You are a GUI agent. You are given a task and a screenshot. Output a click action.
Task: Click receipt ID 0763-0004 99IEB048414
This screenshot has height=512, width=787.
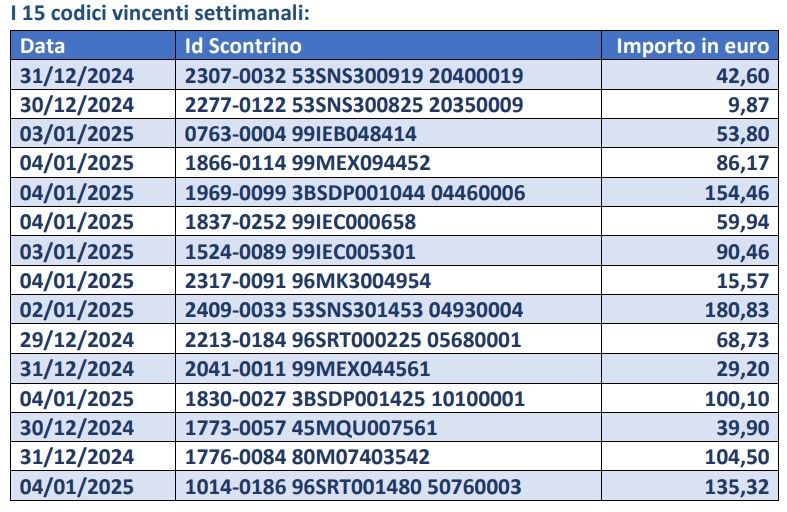click(x=301, y=134)
